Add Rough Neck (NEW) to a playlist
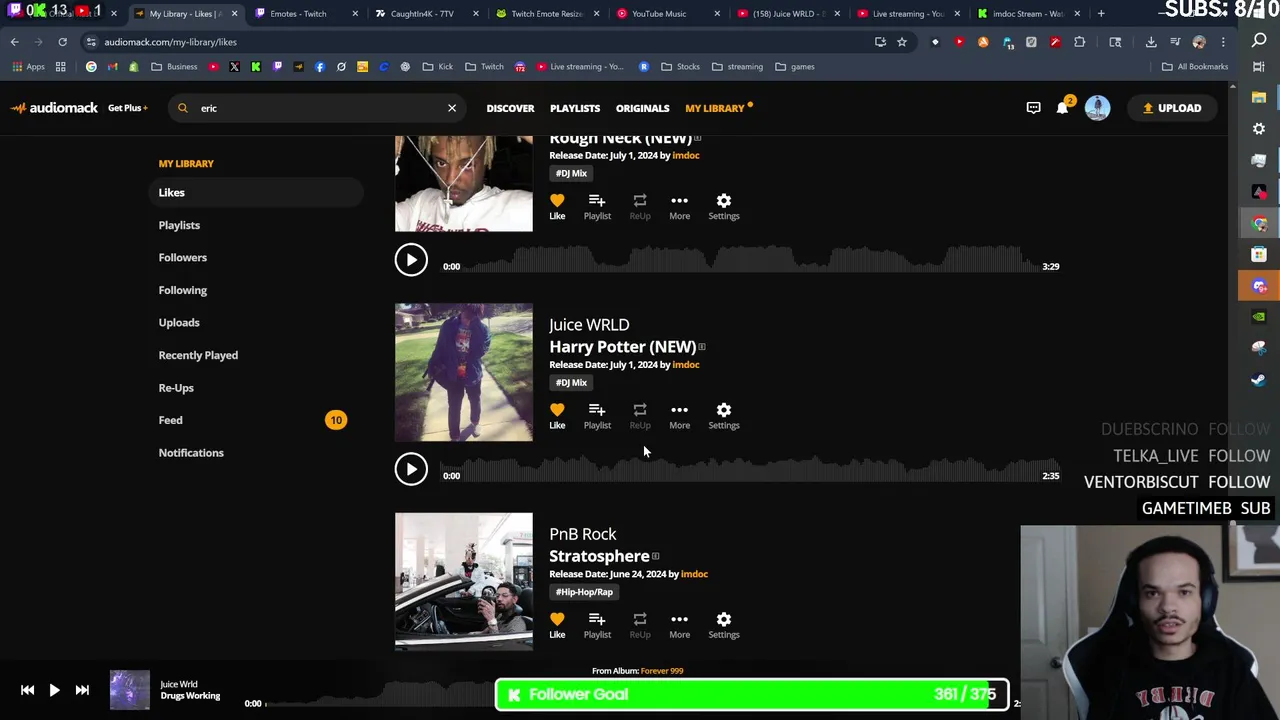Viewport: 1280px width, 720px height. (597, 207)
